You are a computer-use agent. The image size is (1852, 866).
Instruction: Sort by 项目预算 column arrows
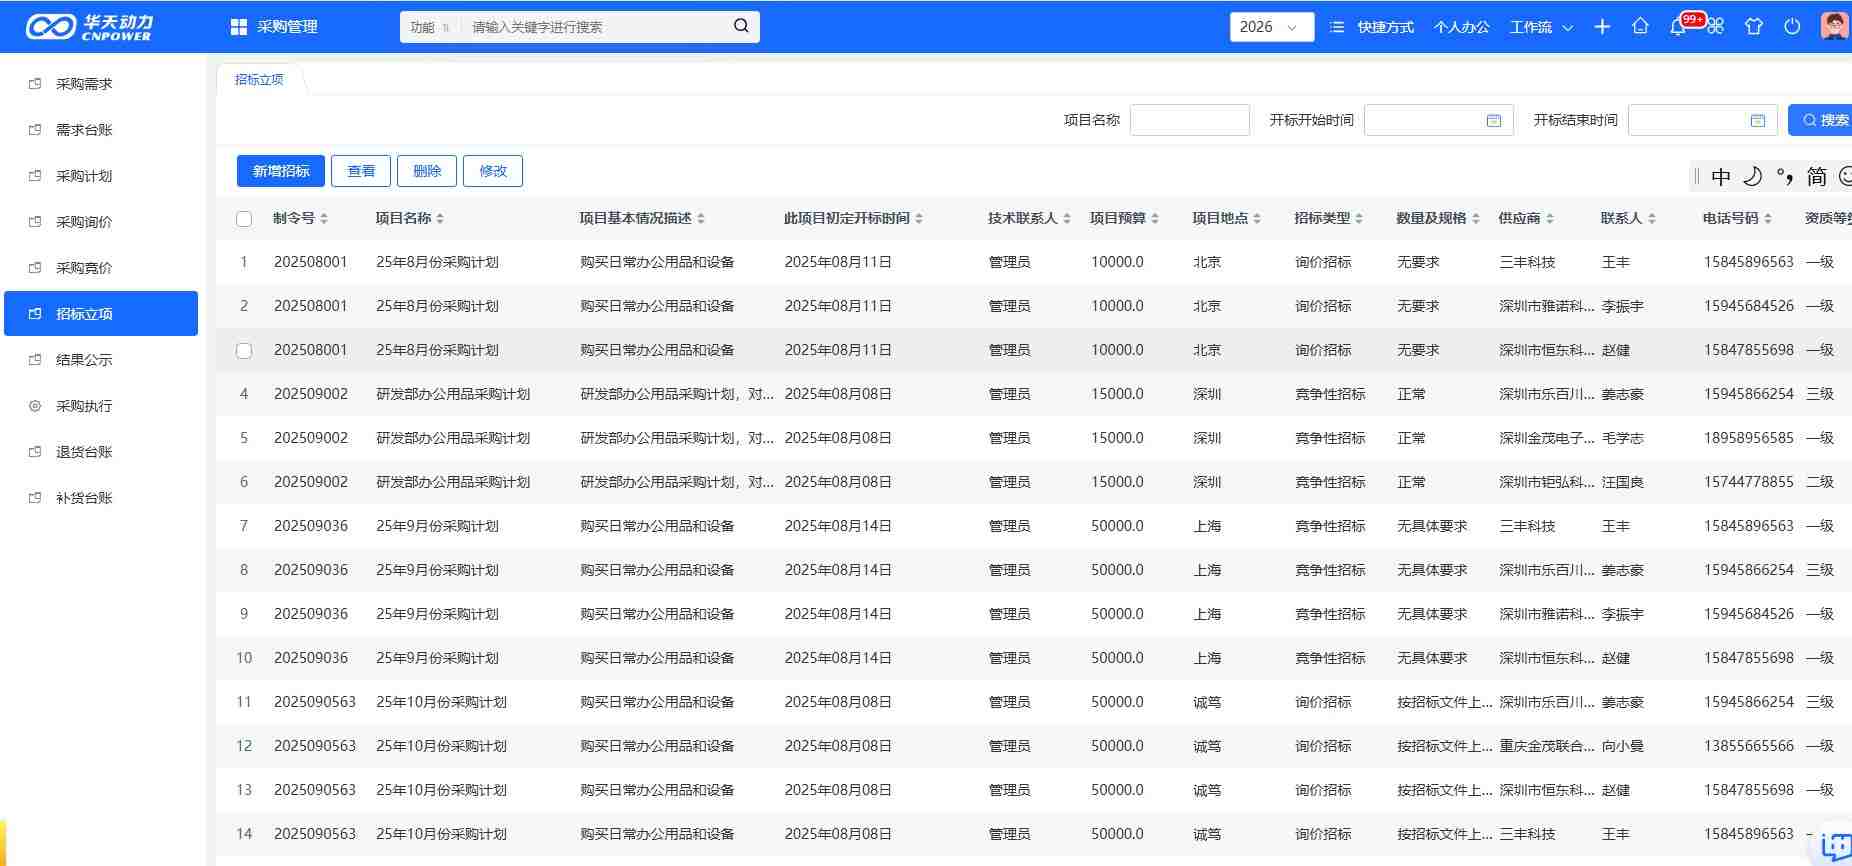tap(1155, 219)
